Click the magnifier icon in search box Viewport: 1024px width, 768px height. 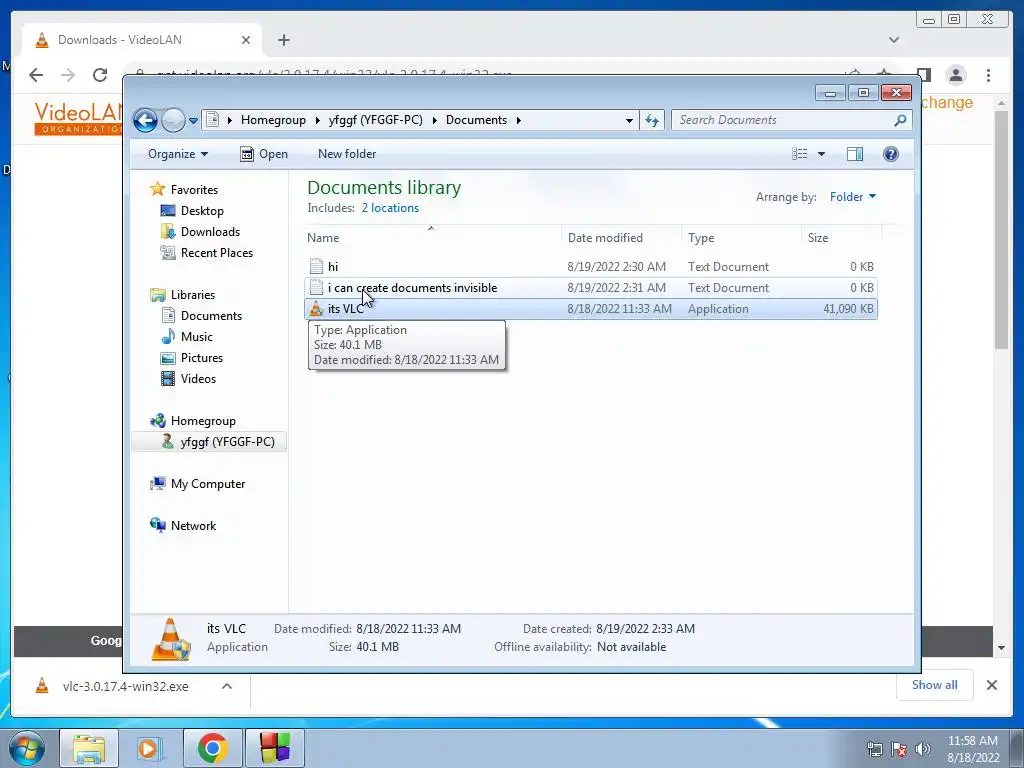(x=901, y=120)
